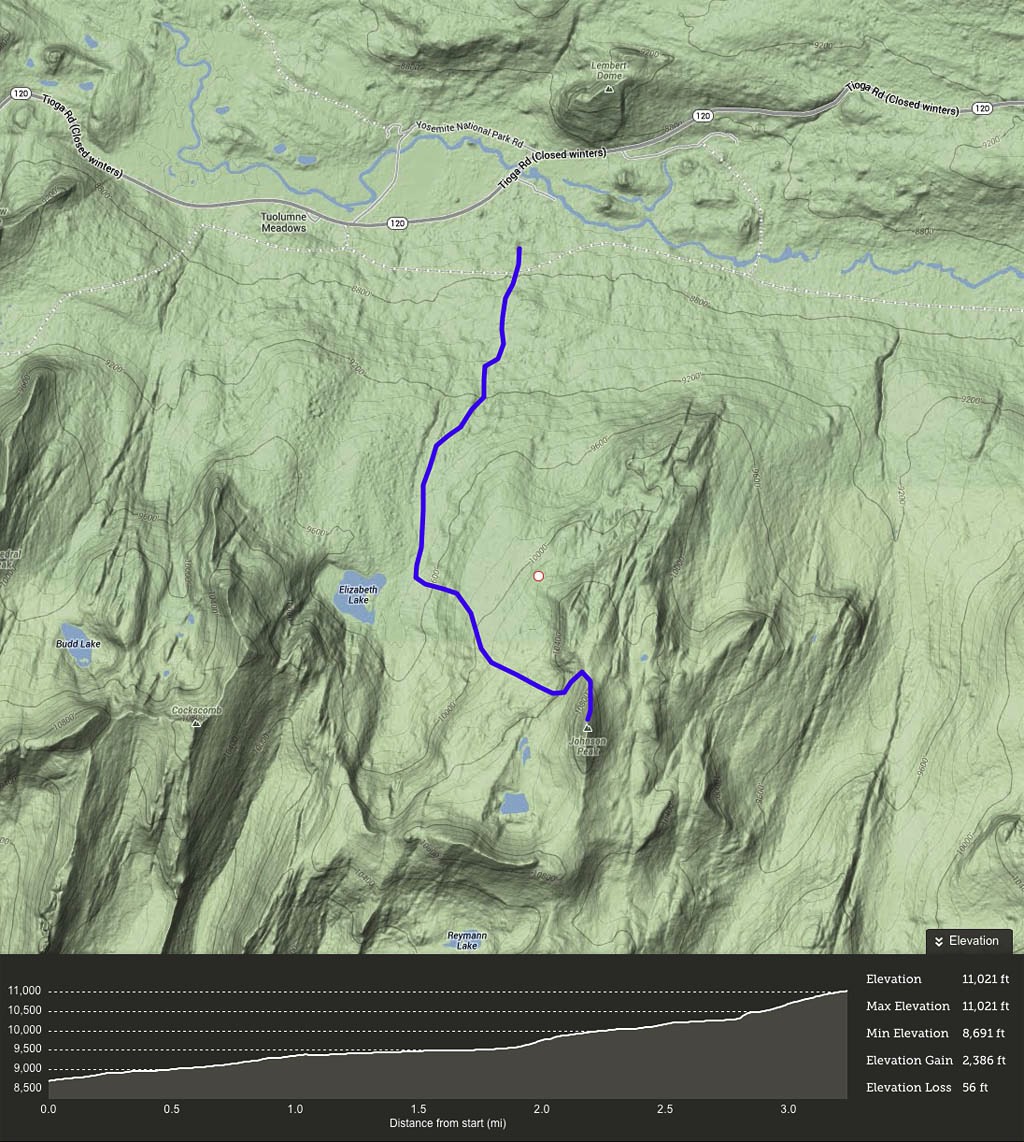This screenshot has width=1024, height=1142.
Task: Click the blue route line's northern trailhead end
Action: click(x=519, y=249)
